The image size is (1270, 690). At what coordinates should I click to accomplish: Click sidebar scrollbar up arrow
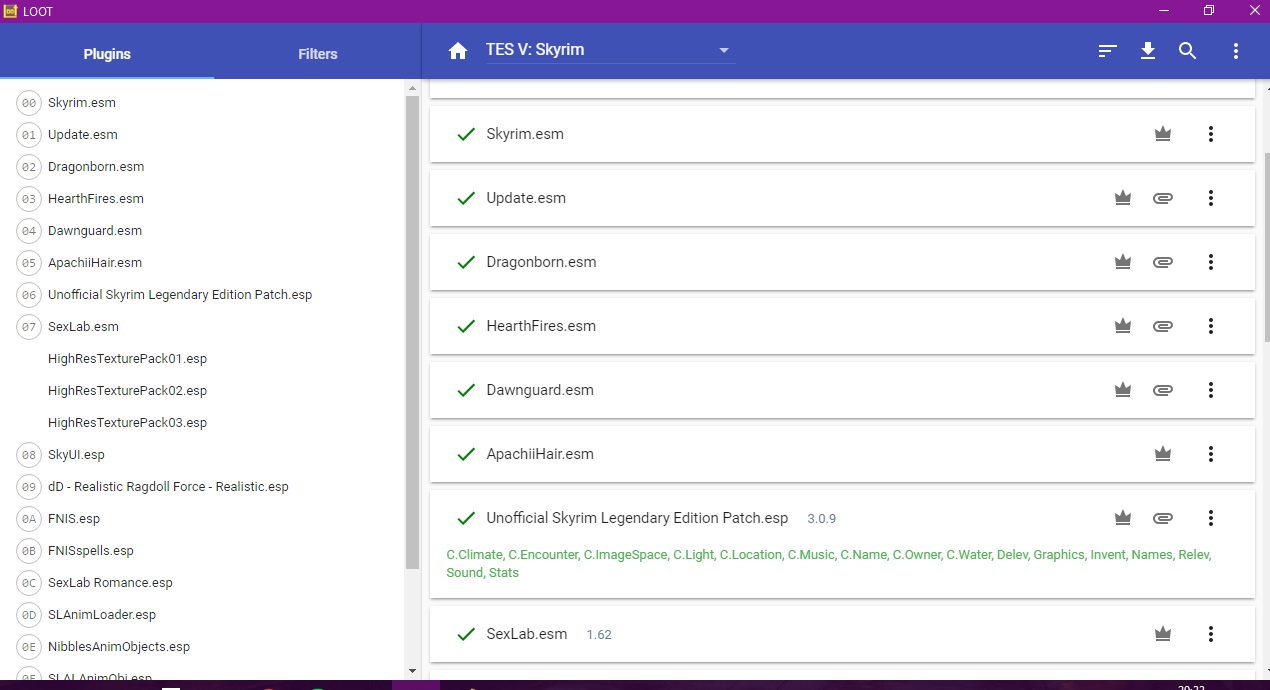413,88
